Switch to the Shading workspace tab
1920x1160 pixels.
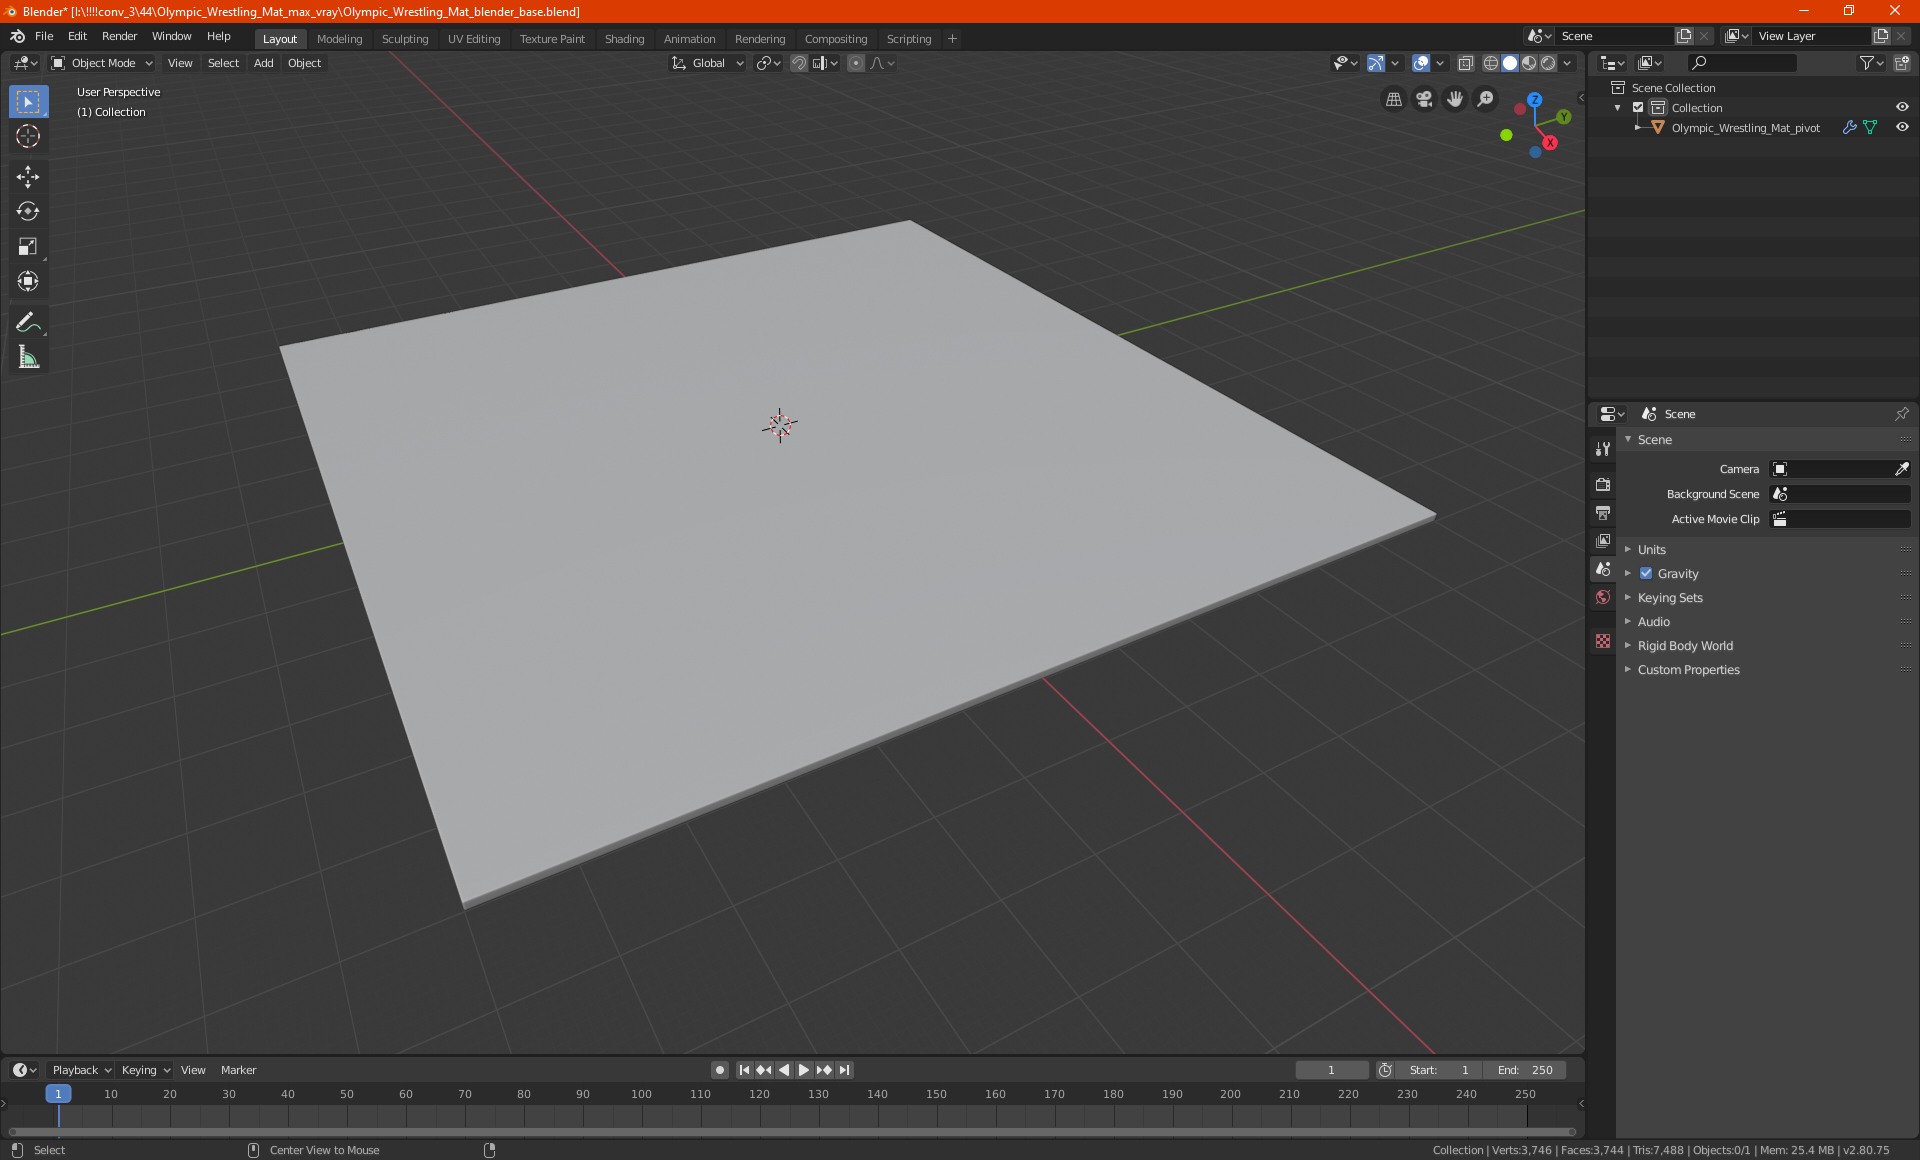coord(624,39)
